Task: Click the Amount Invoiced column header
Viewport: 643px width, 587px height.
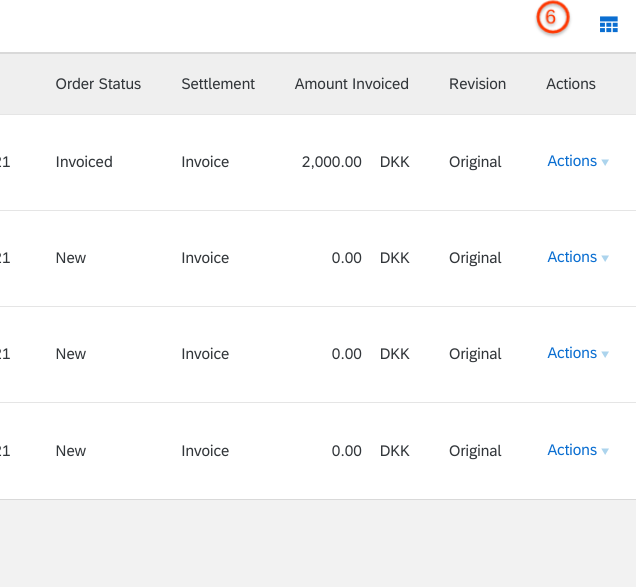Action: 351,84
